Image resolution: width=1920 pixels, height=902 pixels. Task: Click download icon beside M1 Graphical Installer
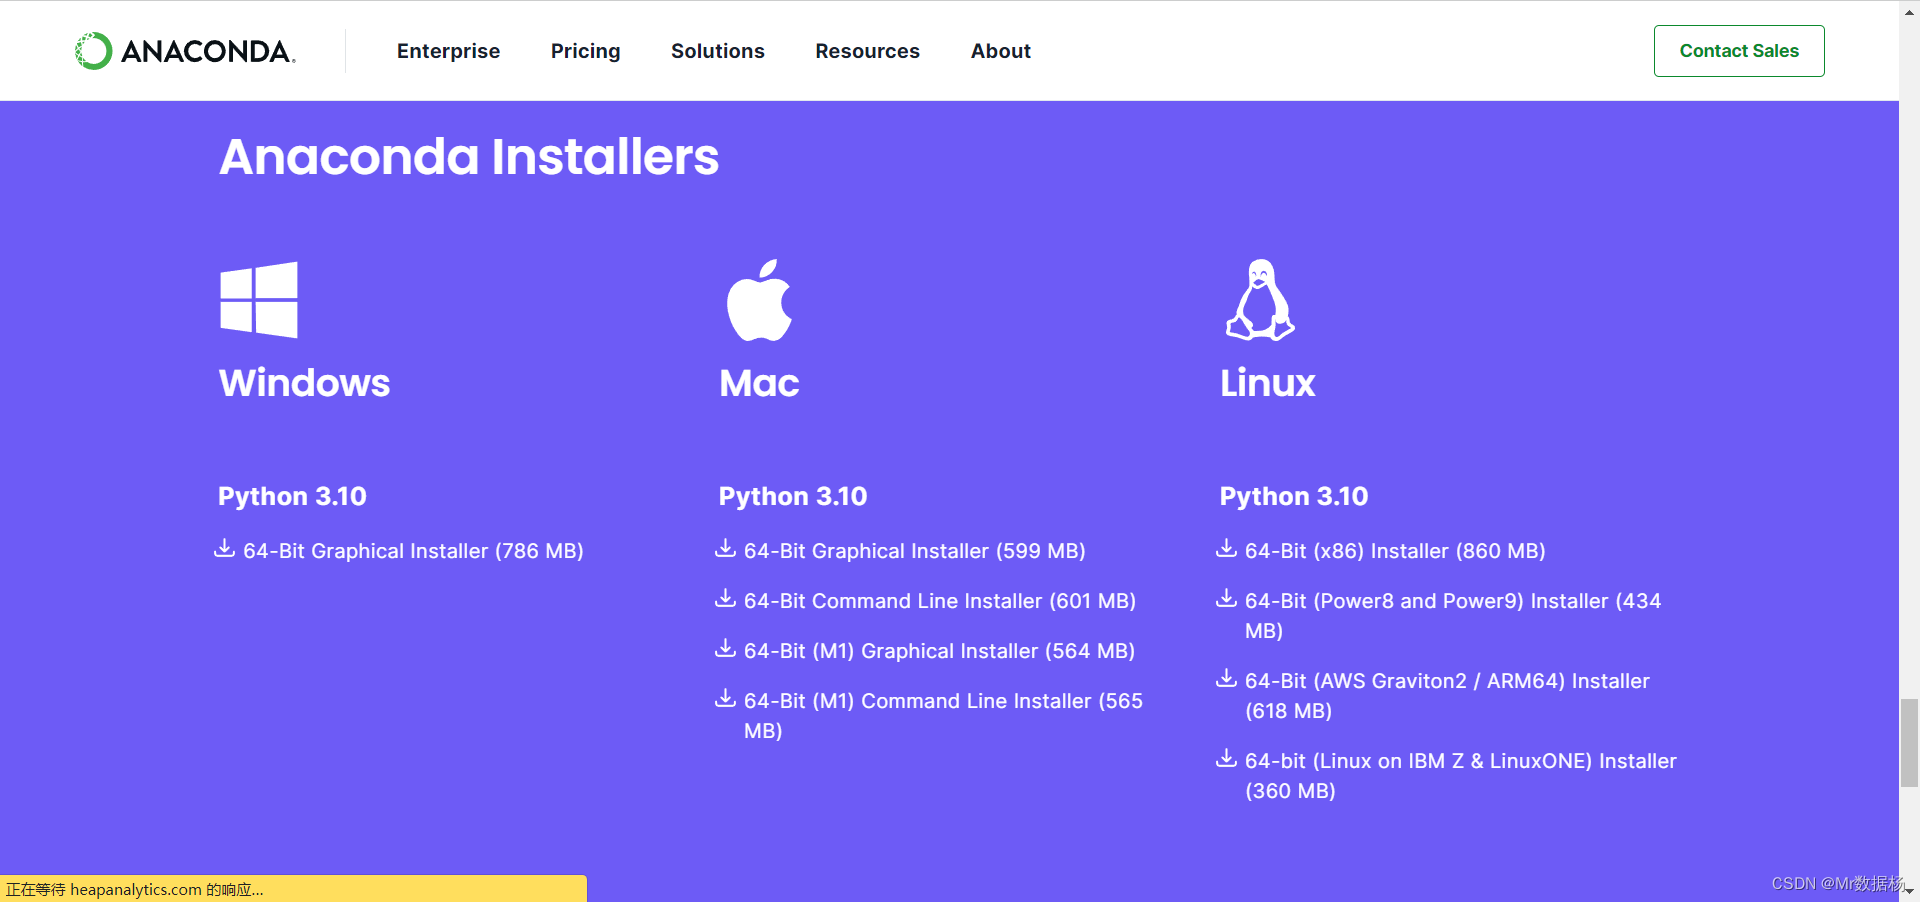[724, 649]
